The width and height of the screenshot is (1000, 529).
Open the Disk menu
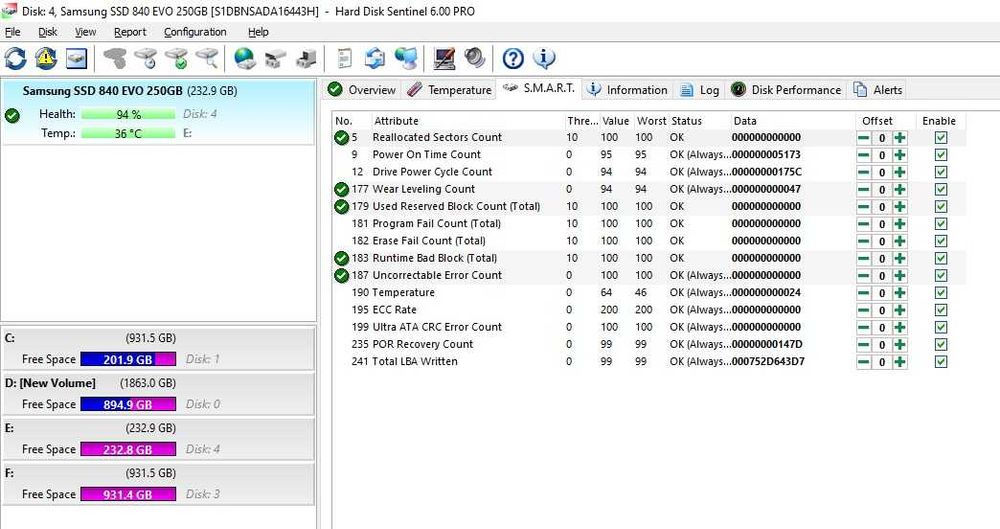[48, 32]
